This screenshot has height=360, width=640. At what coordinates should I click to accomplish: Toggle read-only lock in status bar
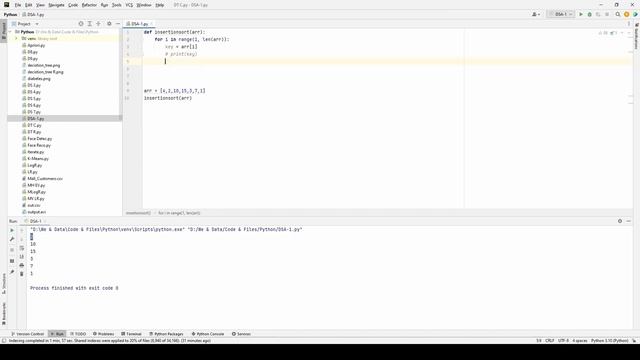click(x=634, y=340)
